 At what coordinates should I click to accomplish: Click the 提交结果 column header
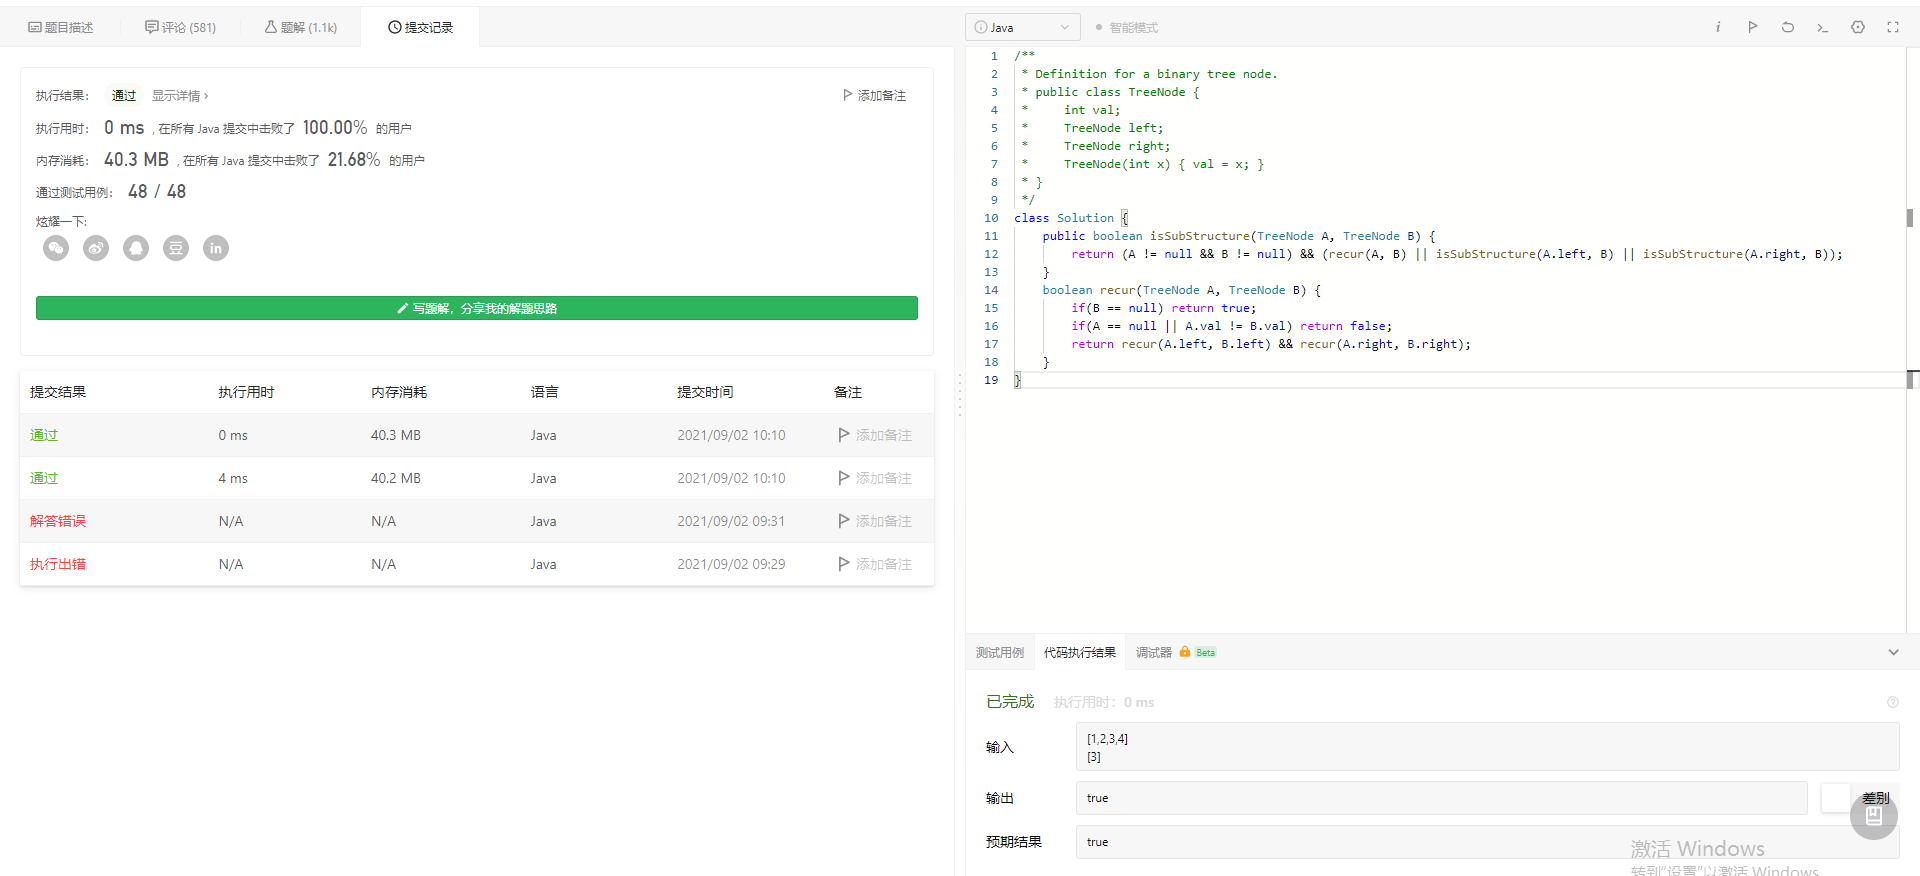coord(58,392)
